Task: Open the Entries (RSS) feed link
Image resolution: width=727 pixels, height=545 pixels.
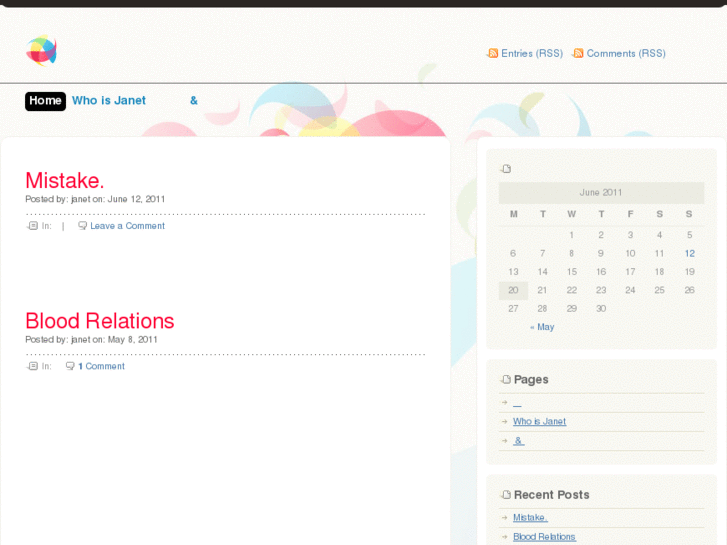Action: 532,53
